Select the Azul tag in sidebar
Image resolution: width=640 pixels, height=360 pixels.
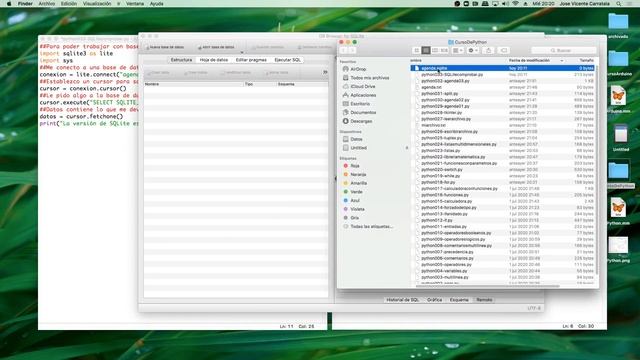(x=351, y=200)
